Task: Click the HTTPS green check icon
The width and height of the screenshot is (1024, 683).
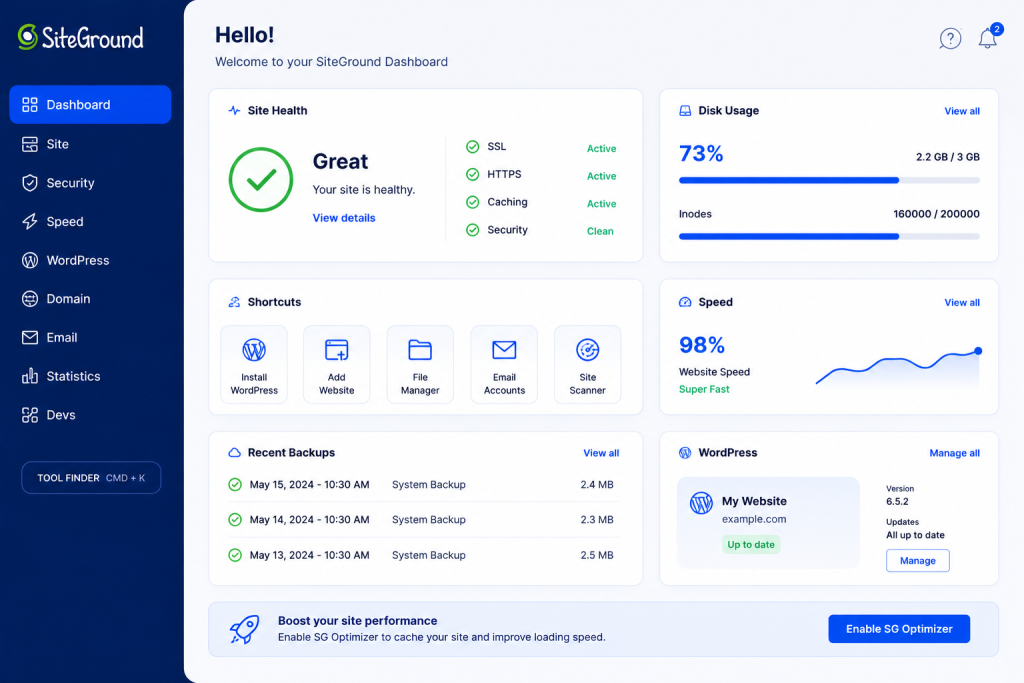Action: coord(472,174)
